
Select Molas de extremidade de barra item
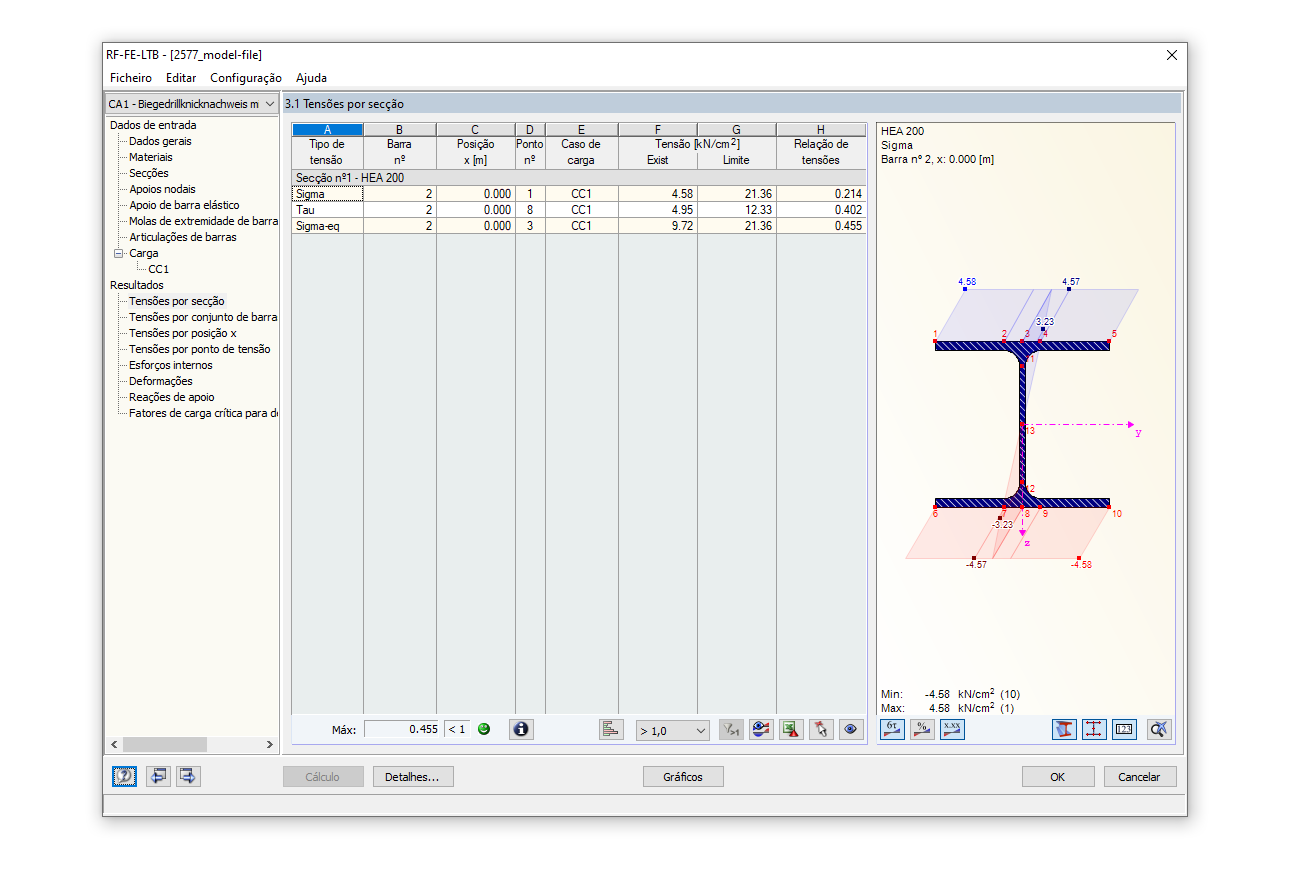pyautogui.click(x=203, y=221)
